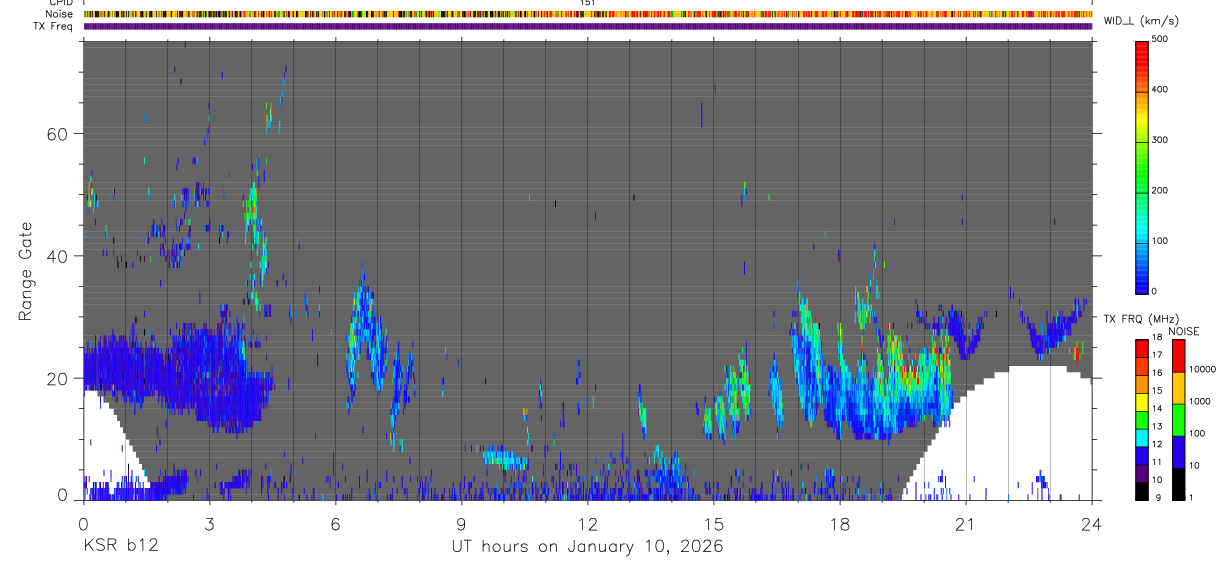Click the '9' tick on the UT hours axis
The image size is (1228, 567).
click(x=461, y=523)
